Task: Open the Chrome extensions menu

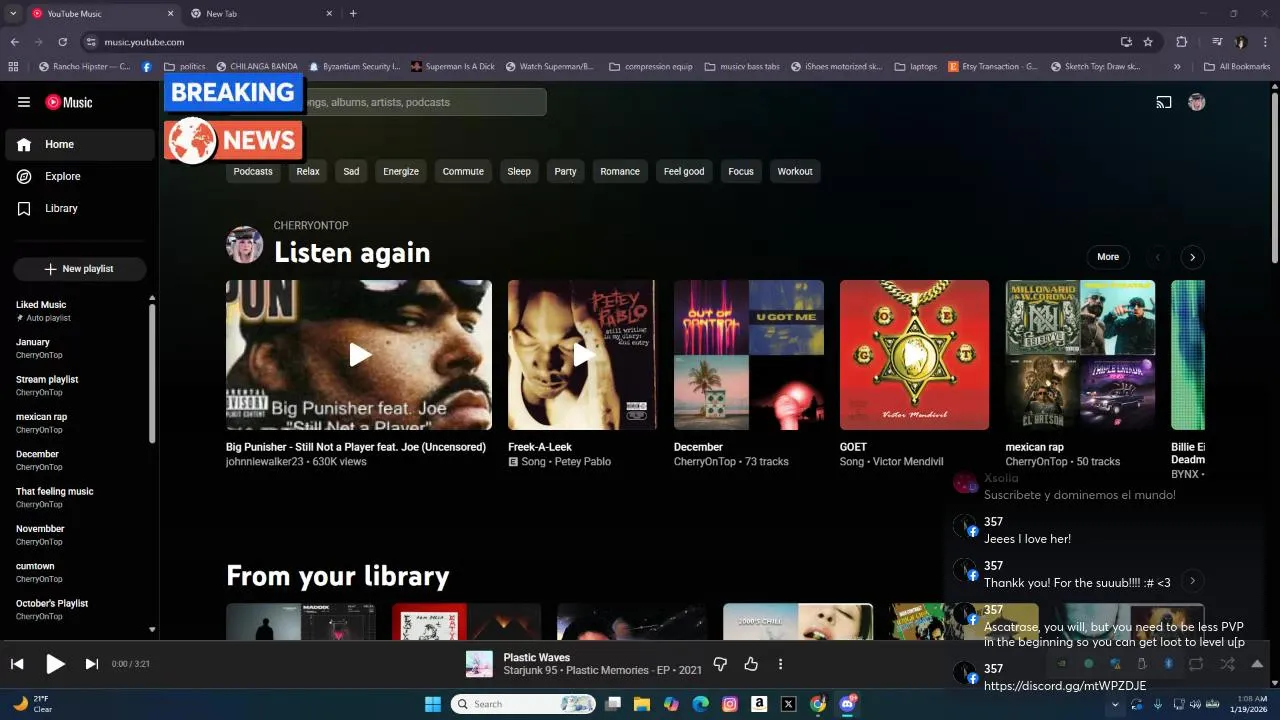Action: 1181,42
